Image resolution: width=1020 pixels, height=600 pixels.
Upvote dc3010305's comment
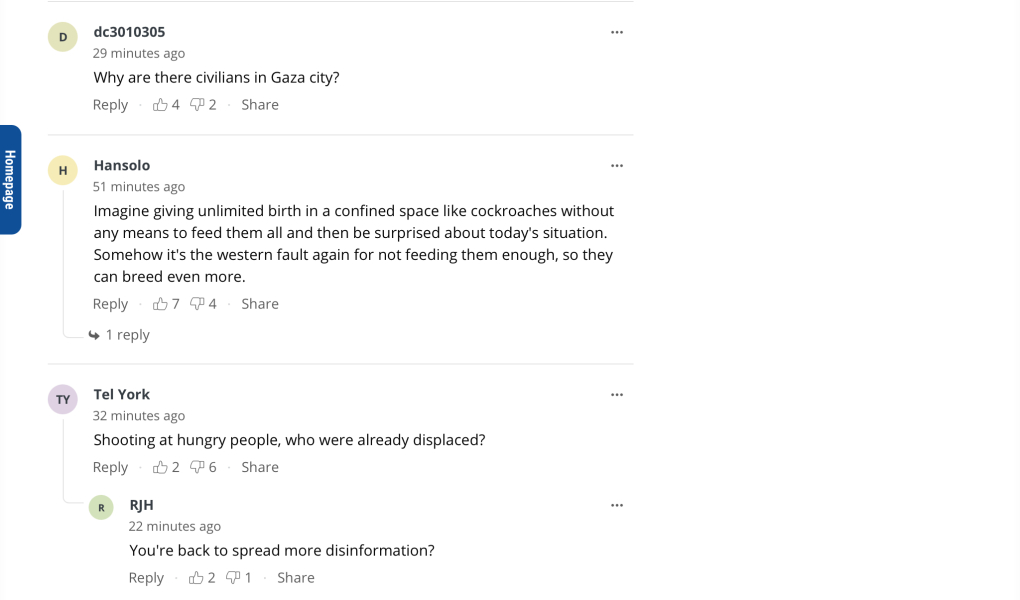coord(160,105)
